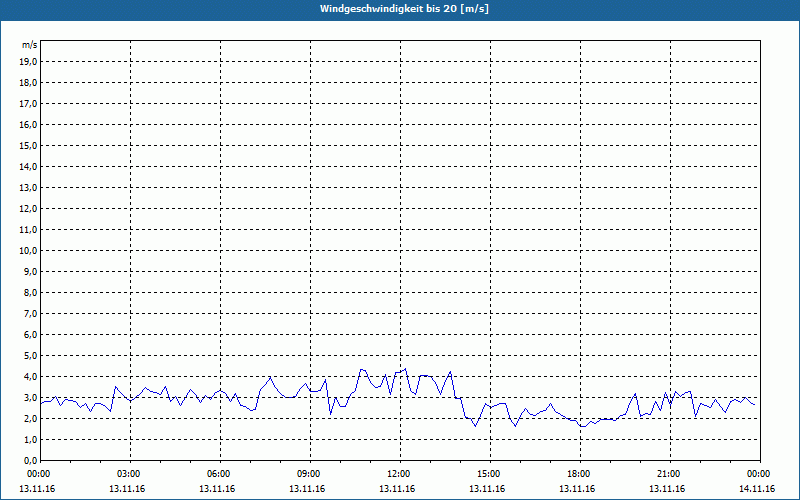Screen dimensions: 800x500
Task: Pick the '14,0' y-axis value
Action: click(28, 166)
